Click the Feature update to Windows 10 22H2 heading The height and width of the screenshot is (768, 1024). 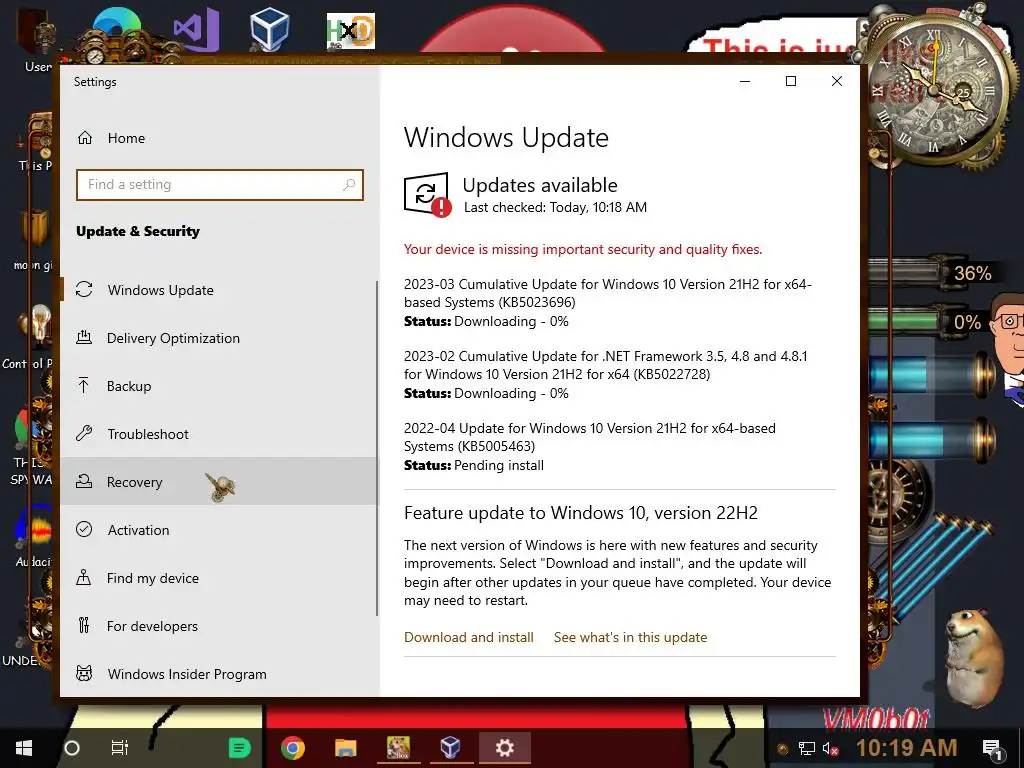[x=581, y=513]
